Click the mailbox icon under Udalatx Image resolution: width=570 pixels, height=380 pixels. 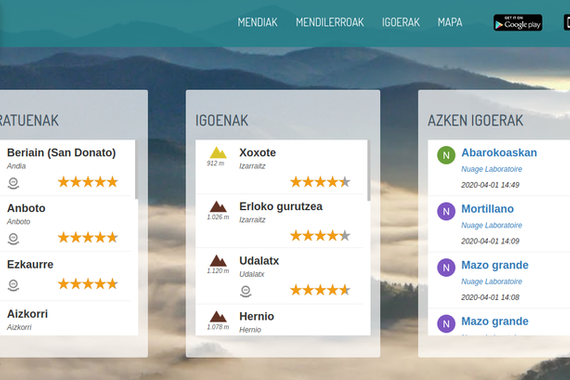click(246, 291)
